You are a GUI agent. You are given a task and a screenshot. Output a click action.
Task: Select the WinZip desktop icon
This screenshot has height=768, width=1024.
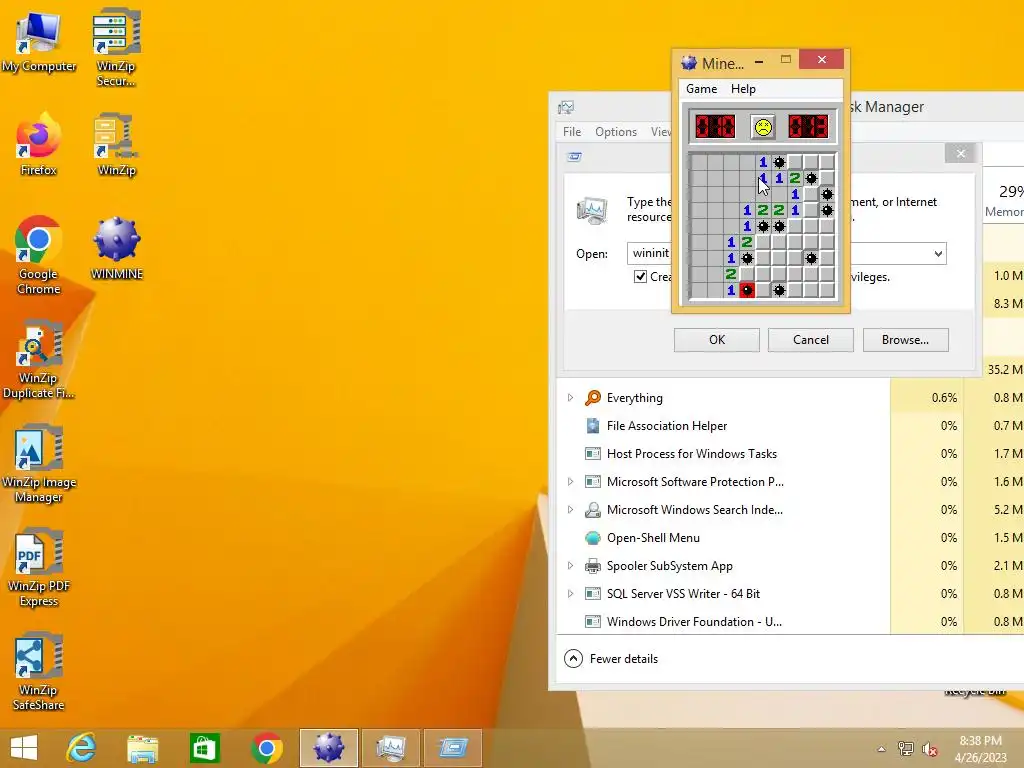point(116,144)
